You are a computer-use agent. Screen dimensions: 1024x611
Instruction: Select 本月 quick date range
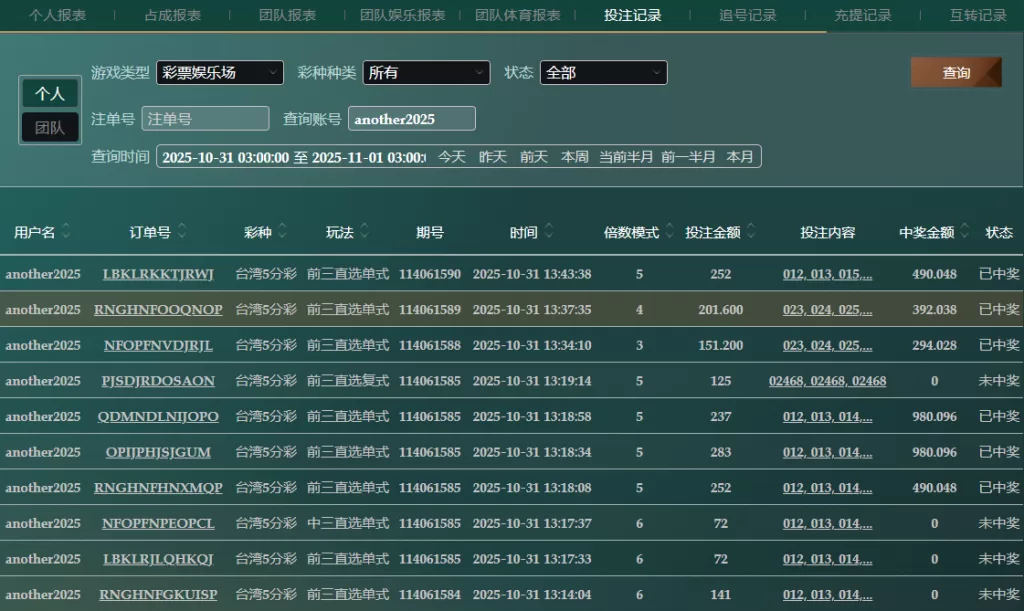point(740,157)
